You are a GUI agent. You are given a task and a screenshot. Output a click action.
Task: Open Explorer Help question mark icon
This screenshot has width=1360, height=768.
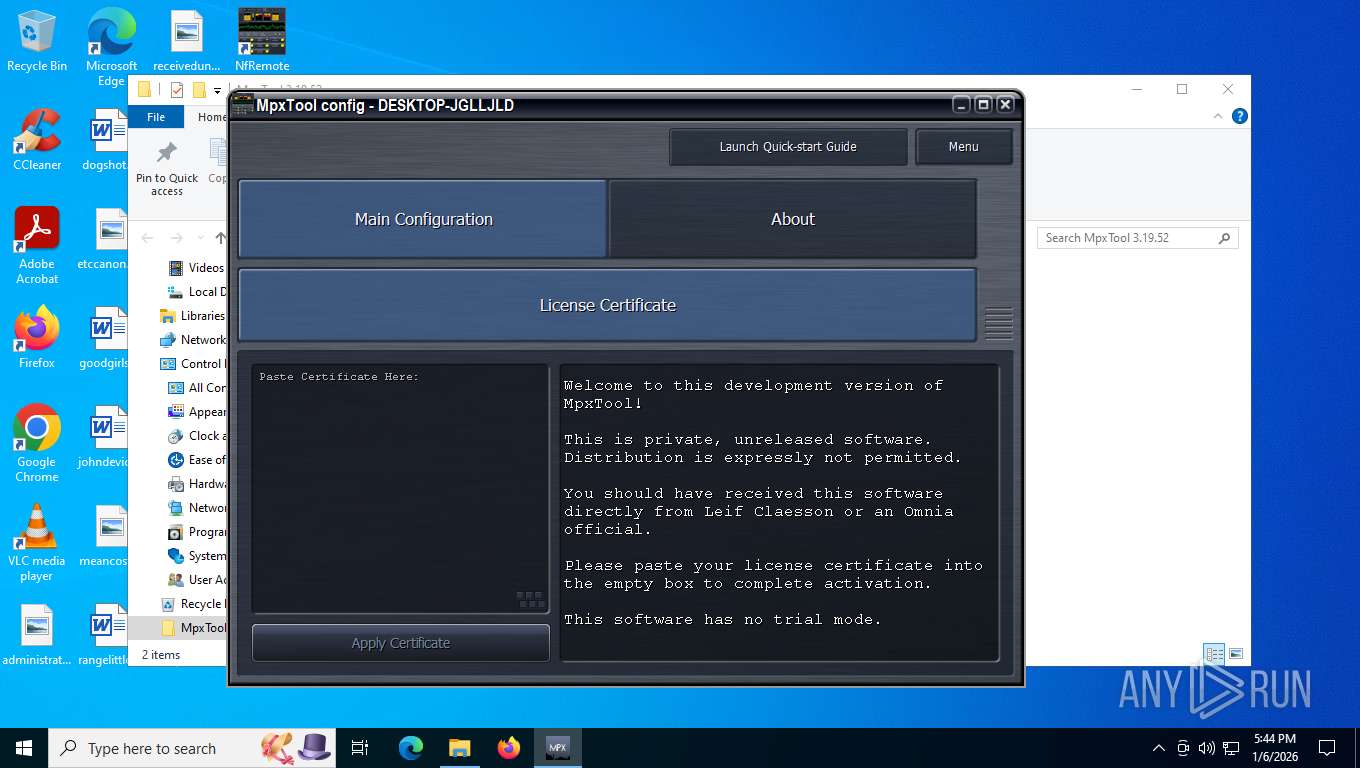[x=1240, y=116]
